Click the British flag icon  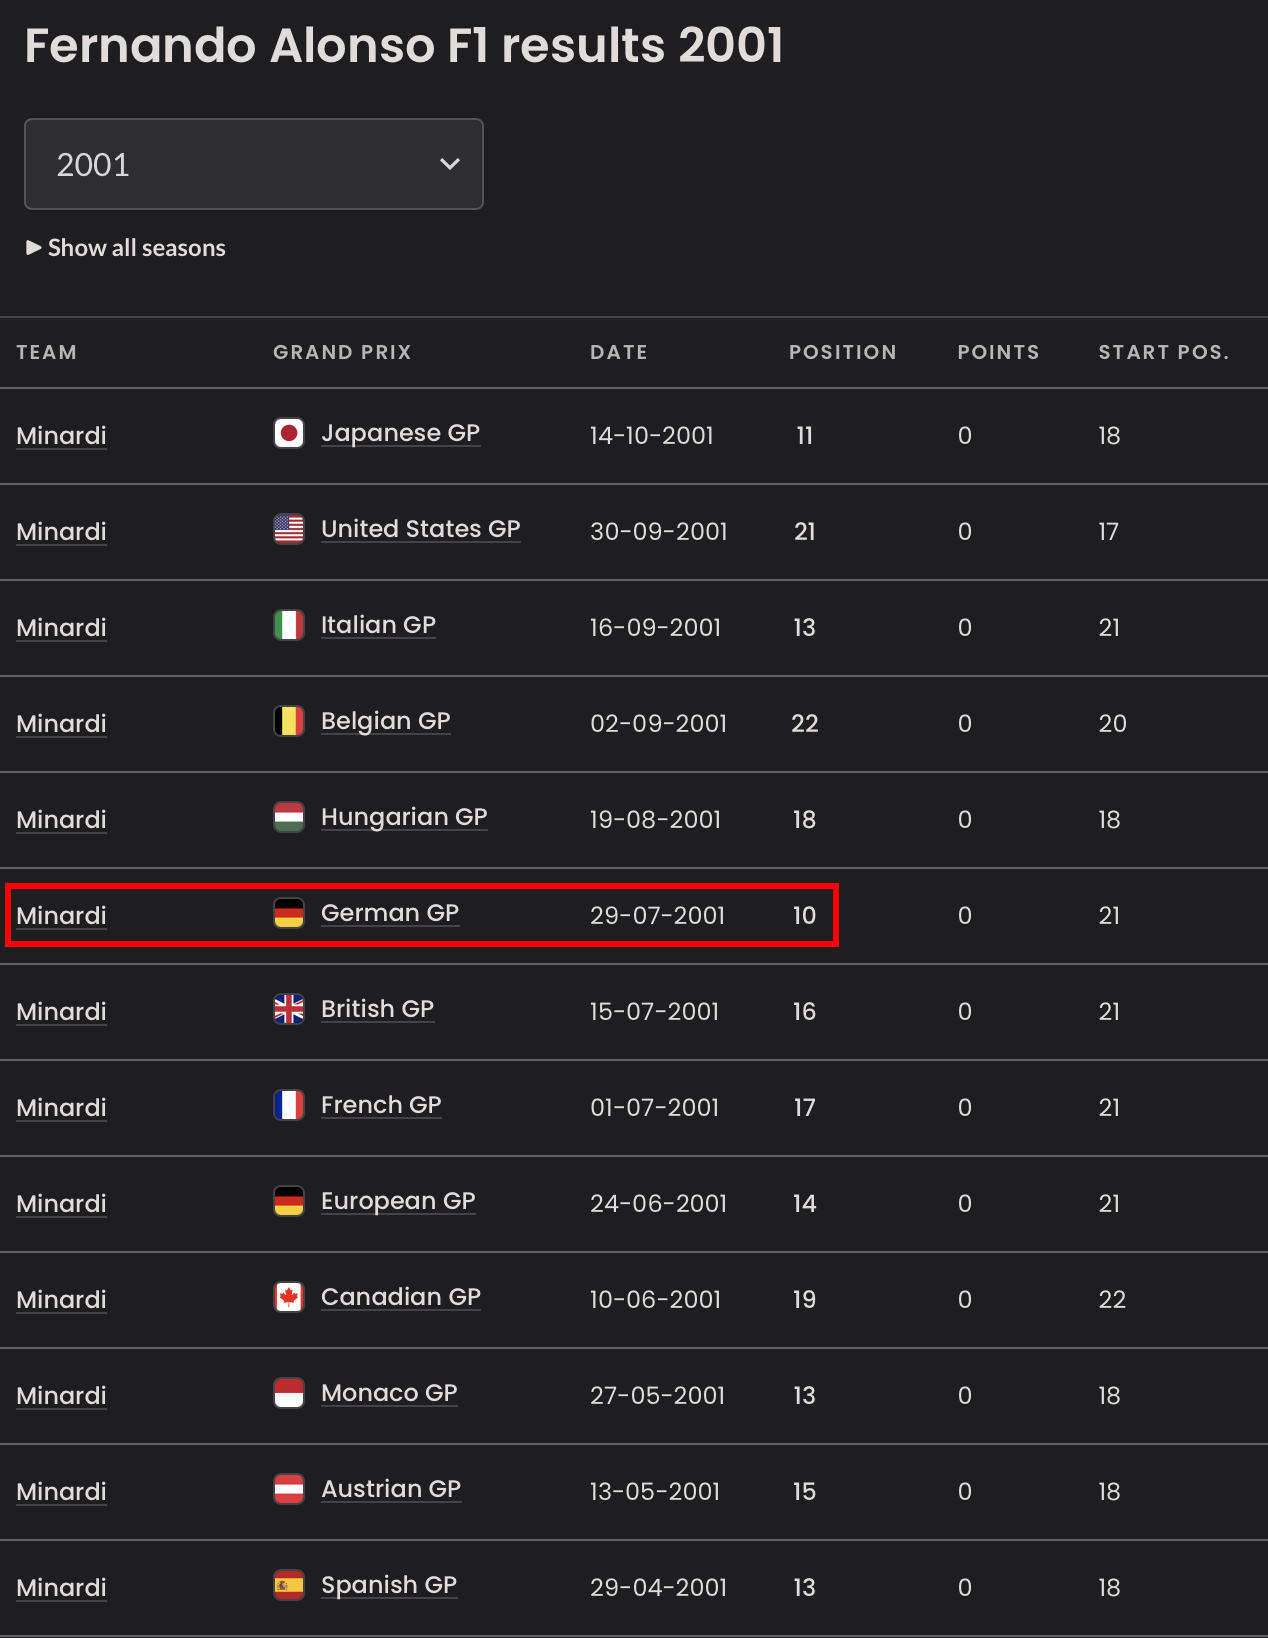pos(289,1009)
